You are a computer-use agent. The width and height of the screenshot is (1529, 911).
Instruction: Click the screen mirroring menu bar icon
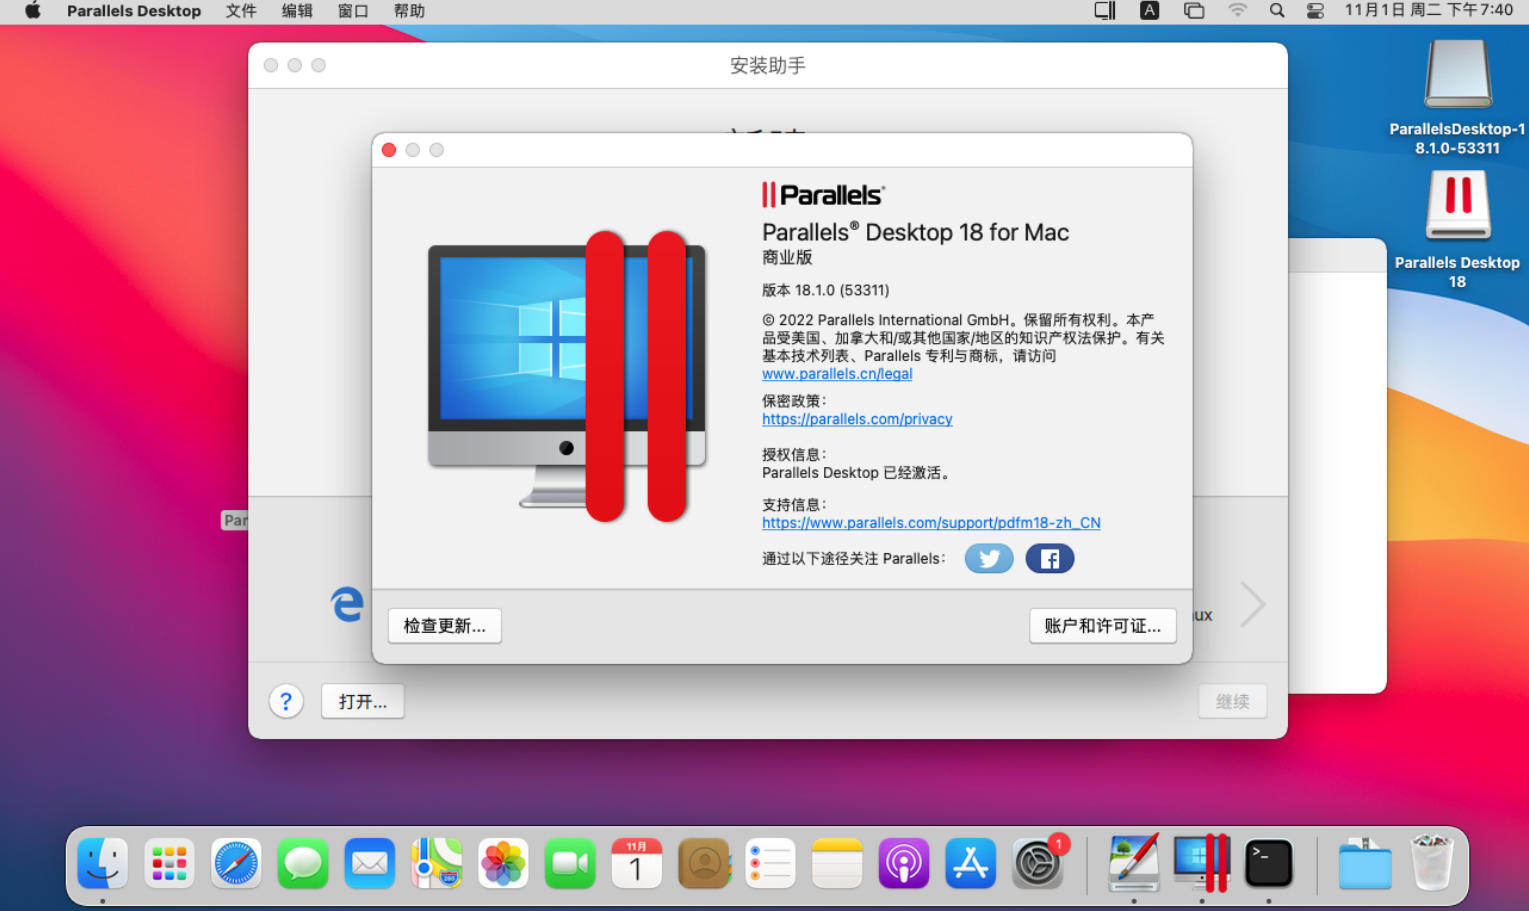[x=1194, y=11]
